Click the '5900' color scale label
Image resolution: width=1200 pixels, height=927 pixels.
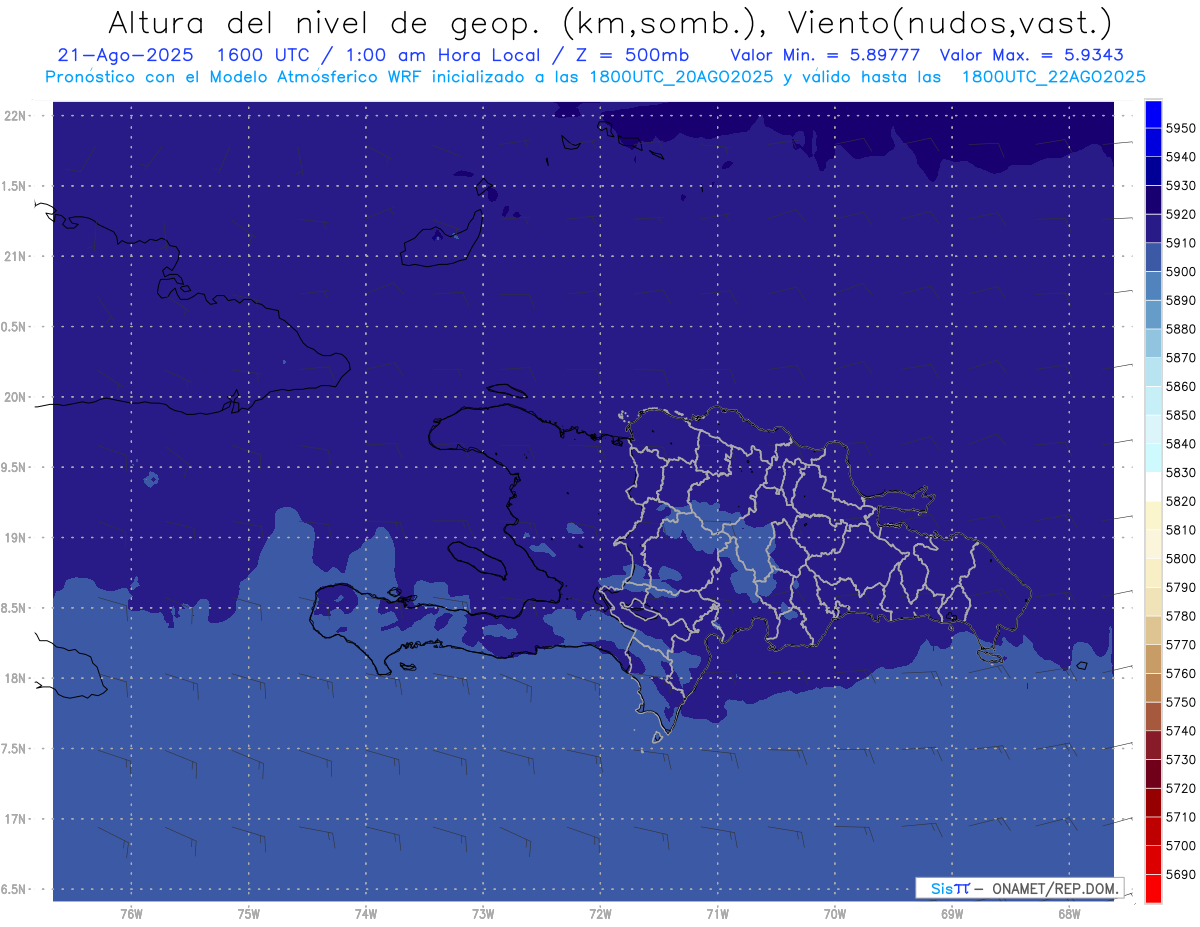(1181, 272)
